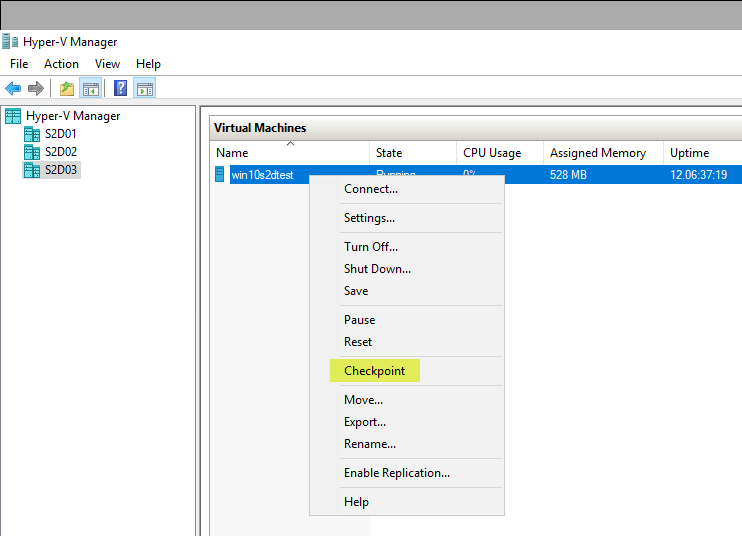Select Checkpoint in the context menu
The image size is (742, 536).
point(407,371)
